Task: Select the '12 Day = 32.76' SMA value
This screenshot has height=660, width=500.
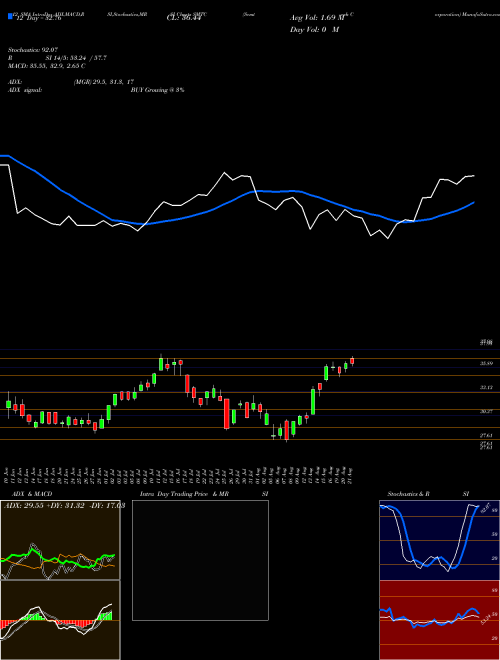Action: (x=38, y=18)
